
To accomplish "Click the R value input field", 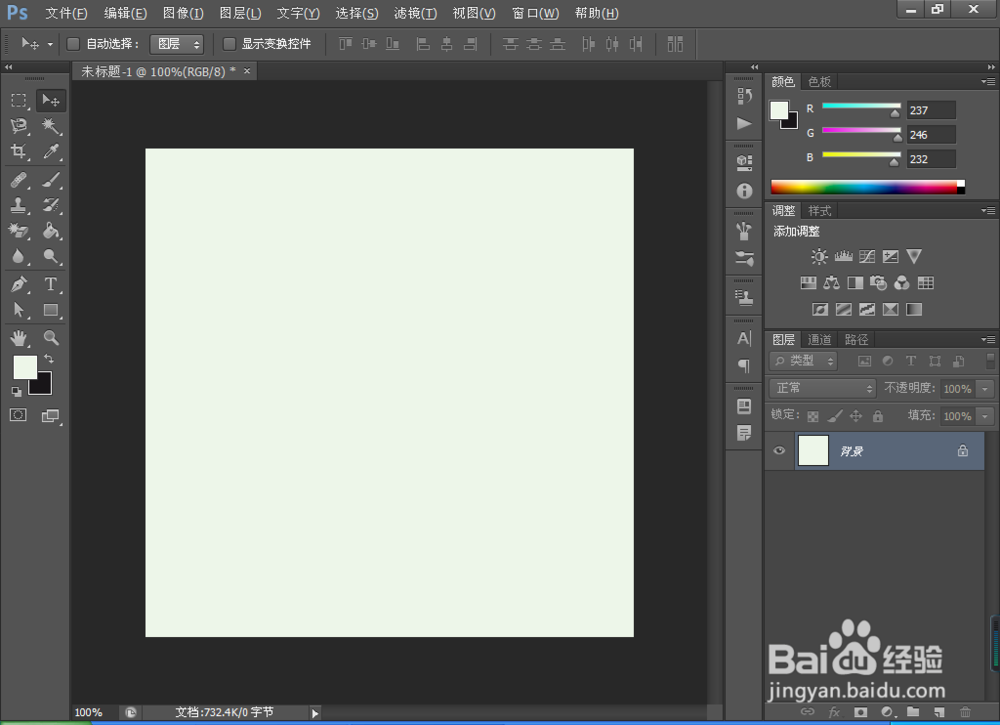I will (931, 110).
